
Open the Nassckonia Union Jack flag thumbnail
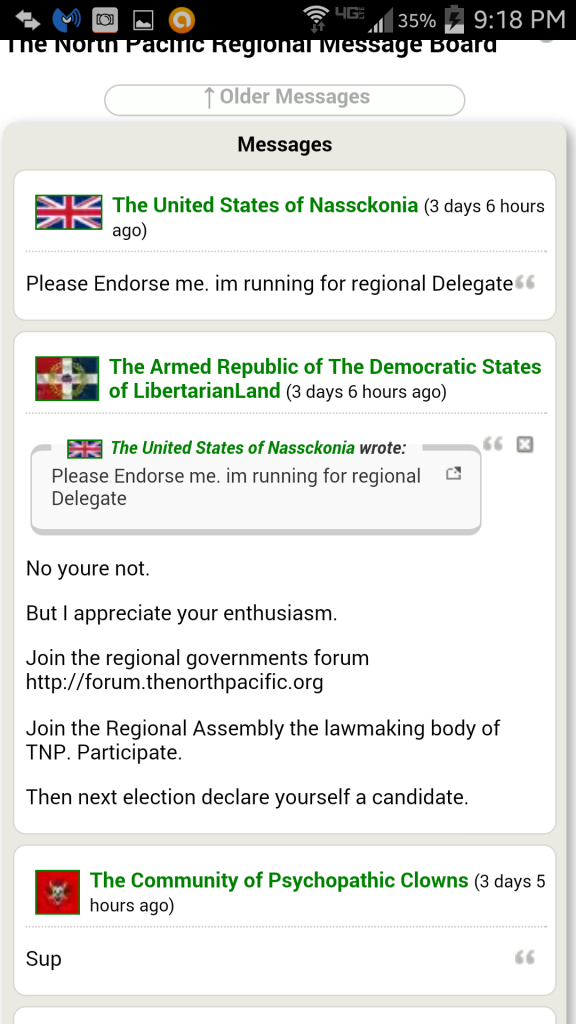69,212
